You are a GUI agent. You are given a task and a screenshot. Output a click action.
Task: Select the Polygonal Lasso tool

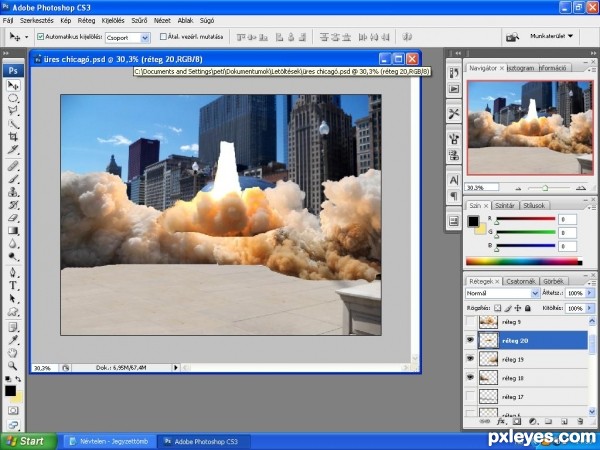click(x=13, y=111)
